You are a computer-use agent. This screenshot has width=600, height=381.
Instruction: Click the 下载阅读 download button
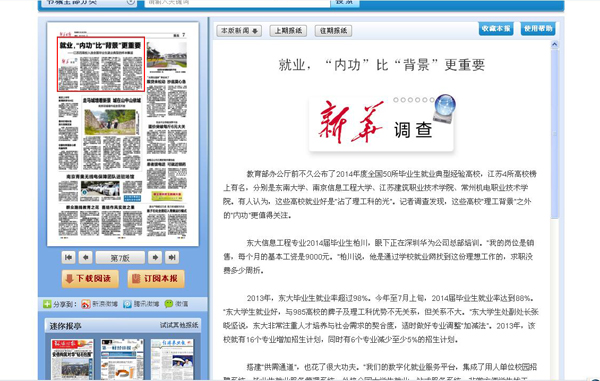(x=90, y=278)
